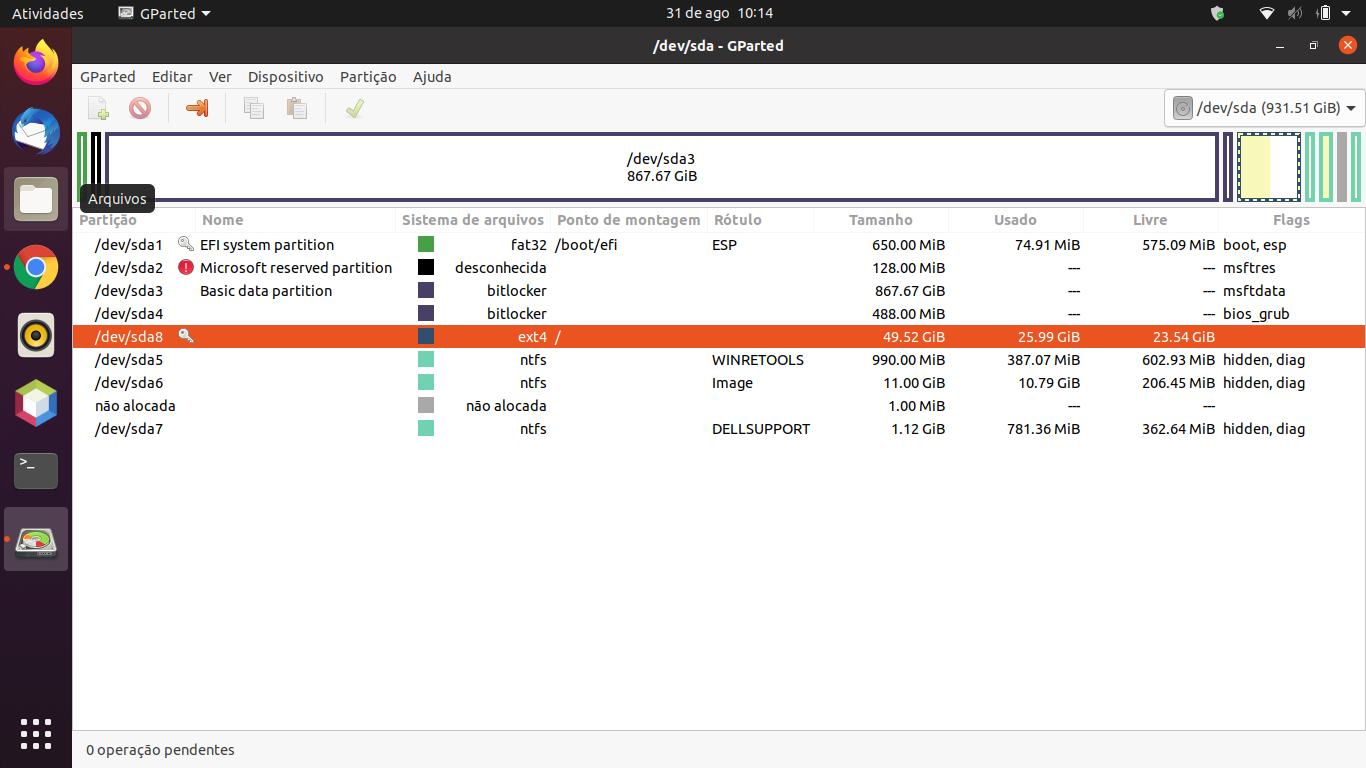Image resolution: width=1366 pixels, height=768 pixels.
Task: Select the /dev/sda6 partition row
Action: point(719,382)
